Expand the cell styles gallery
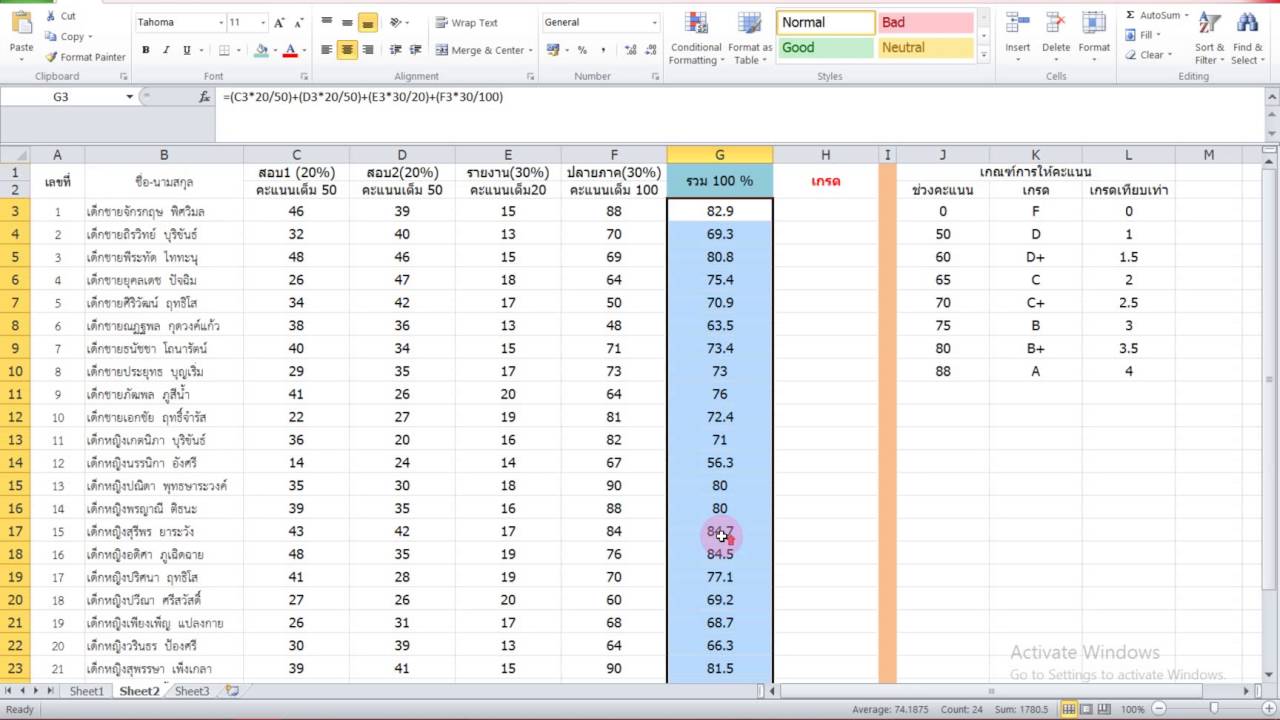Screen dimensions: 1280x720 click(984, 55)
